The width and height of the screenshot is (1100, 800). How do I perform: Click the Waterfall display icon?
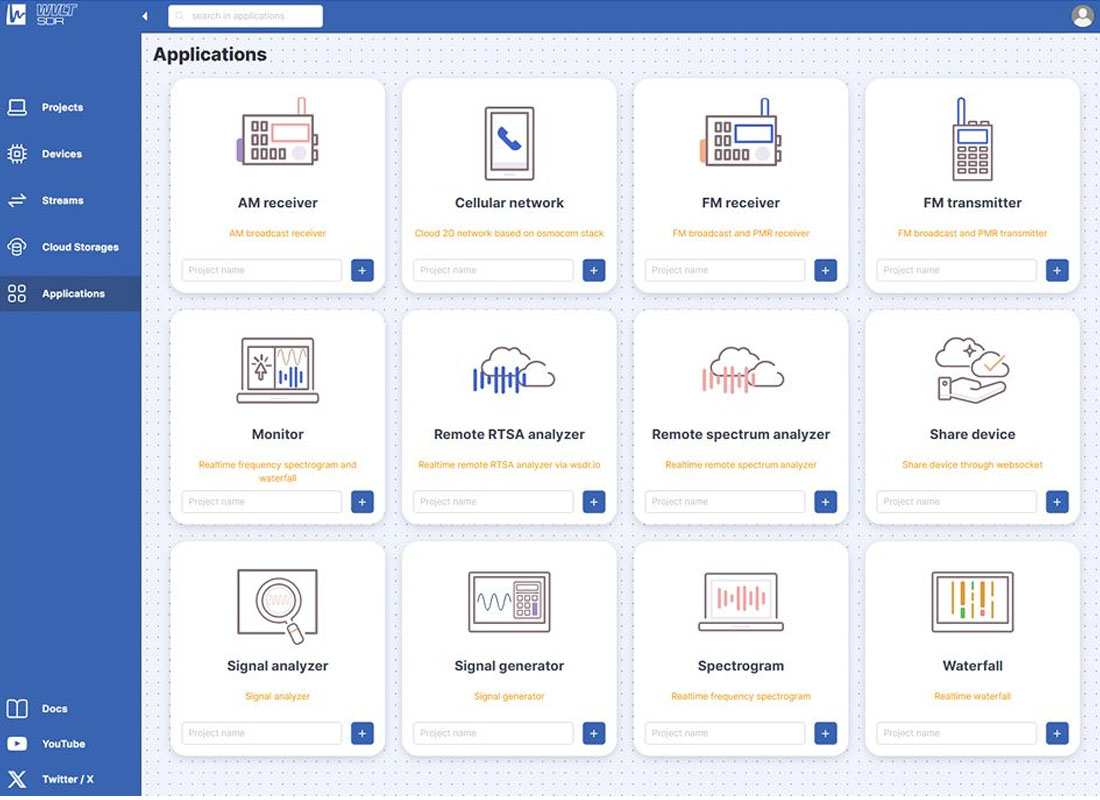(972, 602)
